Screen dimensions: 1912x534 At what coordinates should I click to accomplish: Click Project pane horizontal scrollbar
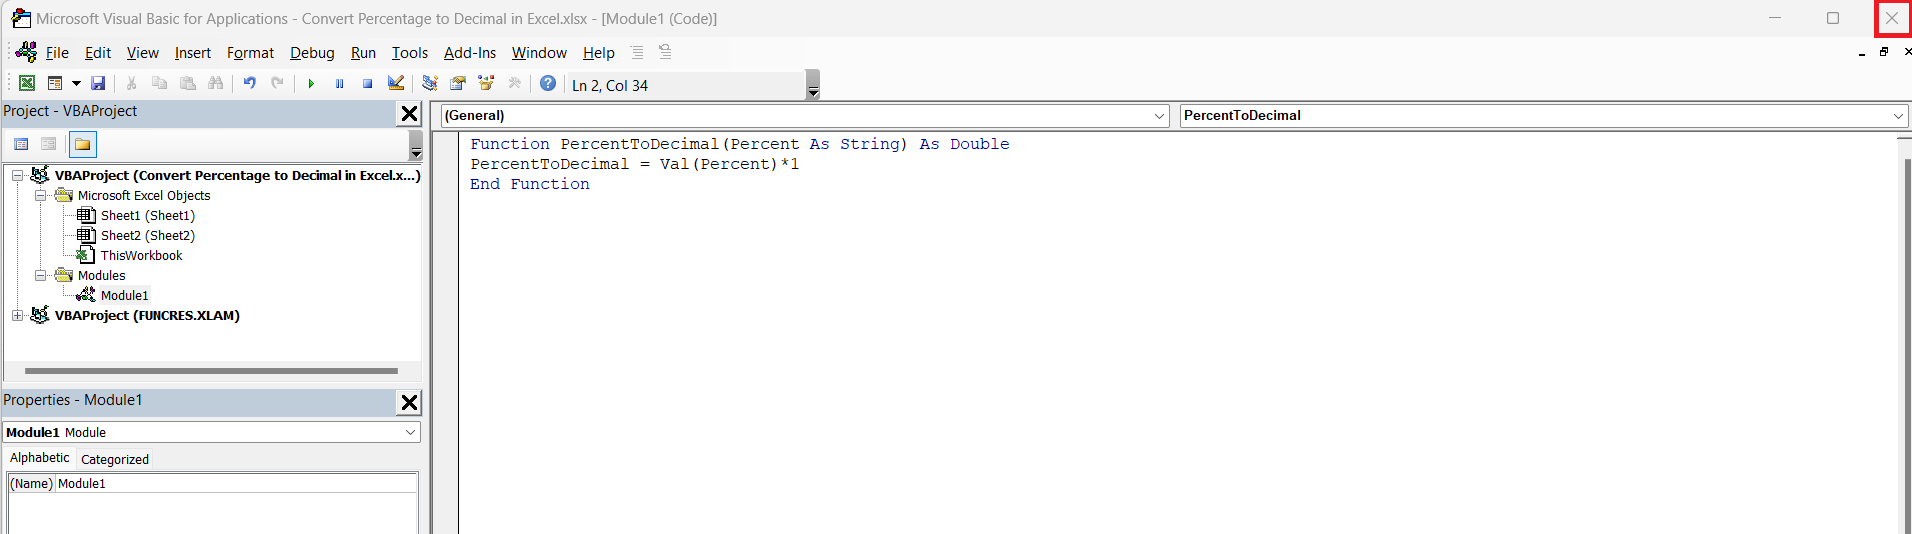(211, 371)
